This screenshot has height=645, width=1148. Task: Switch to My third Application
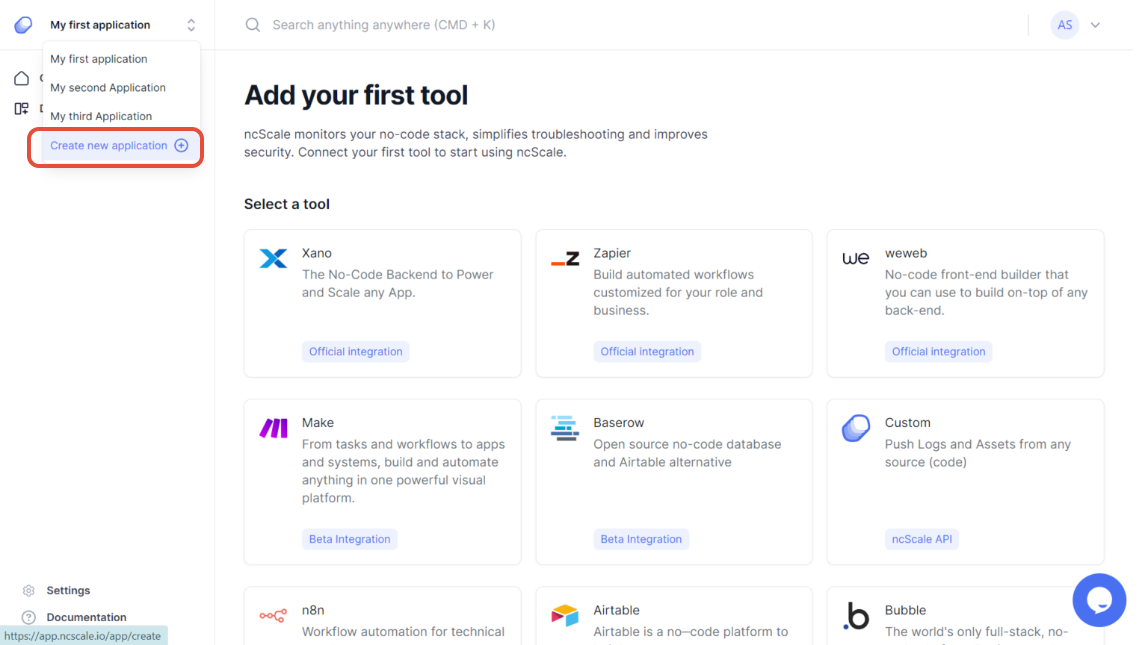click(x=101, y=116)
